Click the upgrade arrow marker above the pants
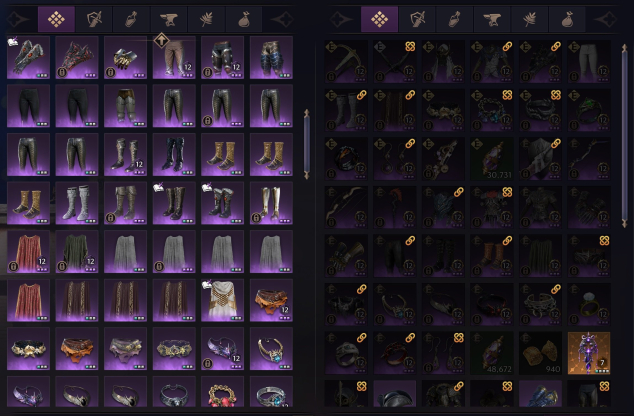634x416 pixels. tap(162, 40)
